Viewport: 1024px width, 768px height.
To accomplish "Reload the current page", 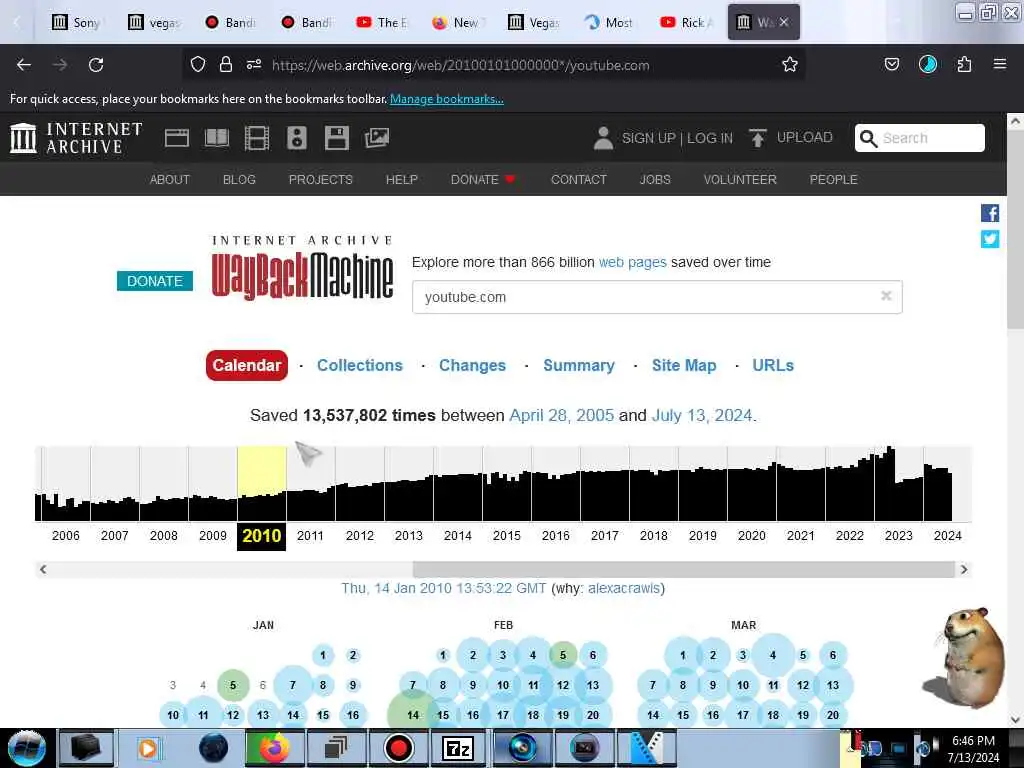I will pos(96,65).
